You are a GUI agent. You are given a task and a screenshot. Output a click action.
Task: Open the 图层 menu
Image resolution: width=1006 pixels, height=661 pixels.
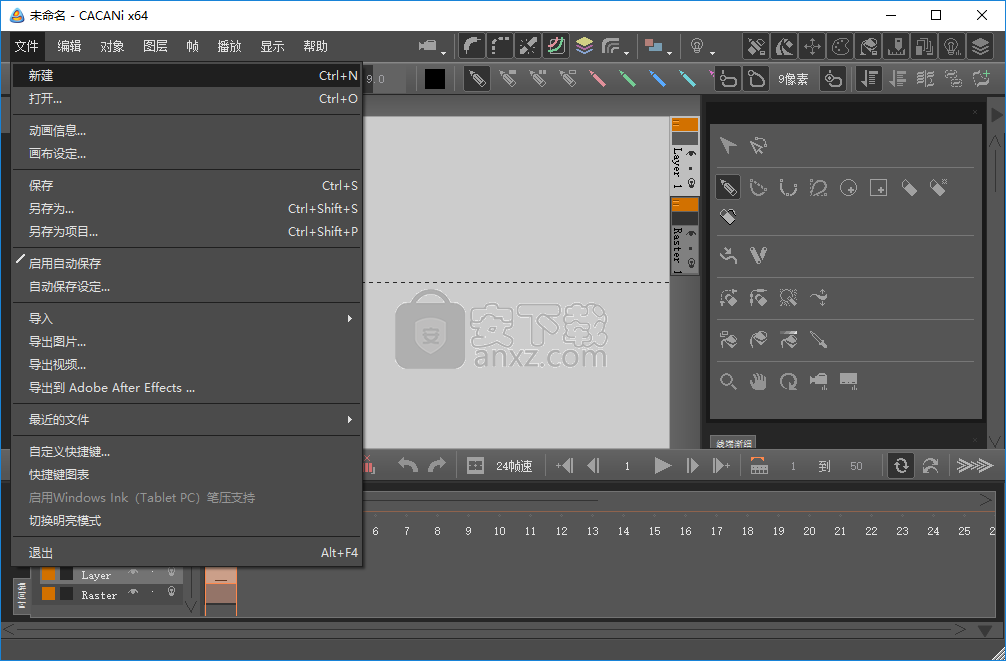(155, 46)
